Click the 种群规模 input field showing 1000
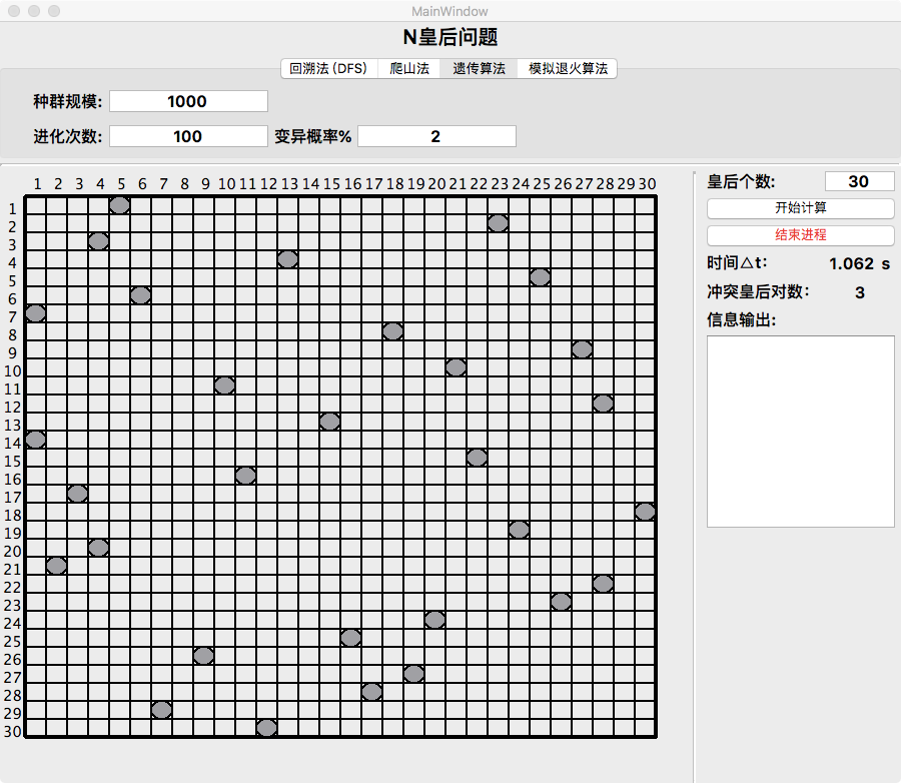The width and height of the screenshot is (901, 783). (188, 101)
